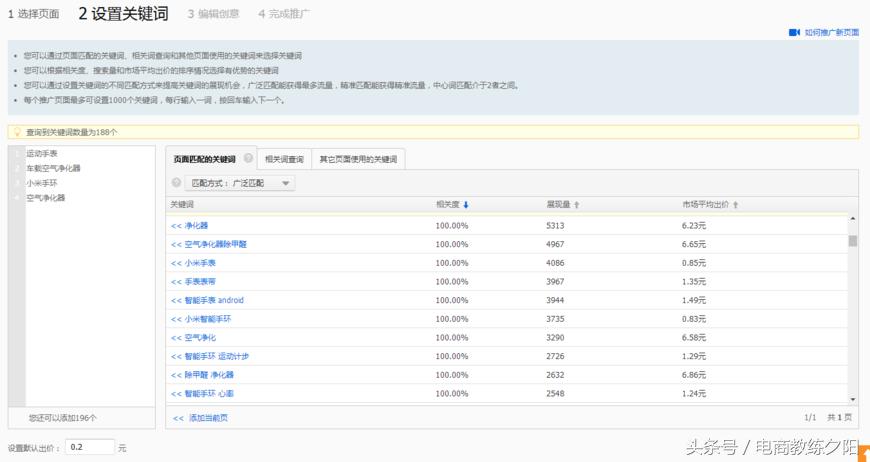Screen dimensions: 870x462
Task: Select 小米手环 in the added keyword list
Action: click(42, 183)
